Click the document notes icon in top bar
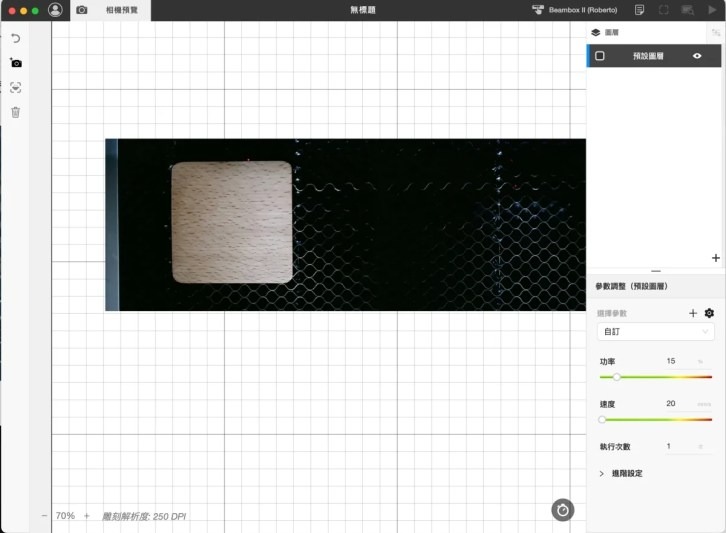The width and height of the screenshot is (726, 533). pyautogui.click(x=639, y=10)
